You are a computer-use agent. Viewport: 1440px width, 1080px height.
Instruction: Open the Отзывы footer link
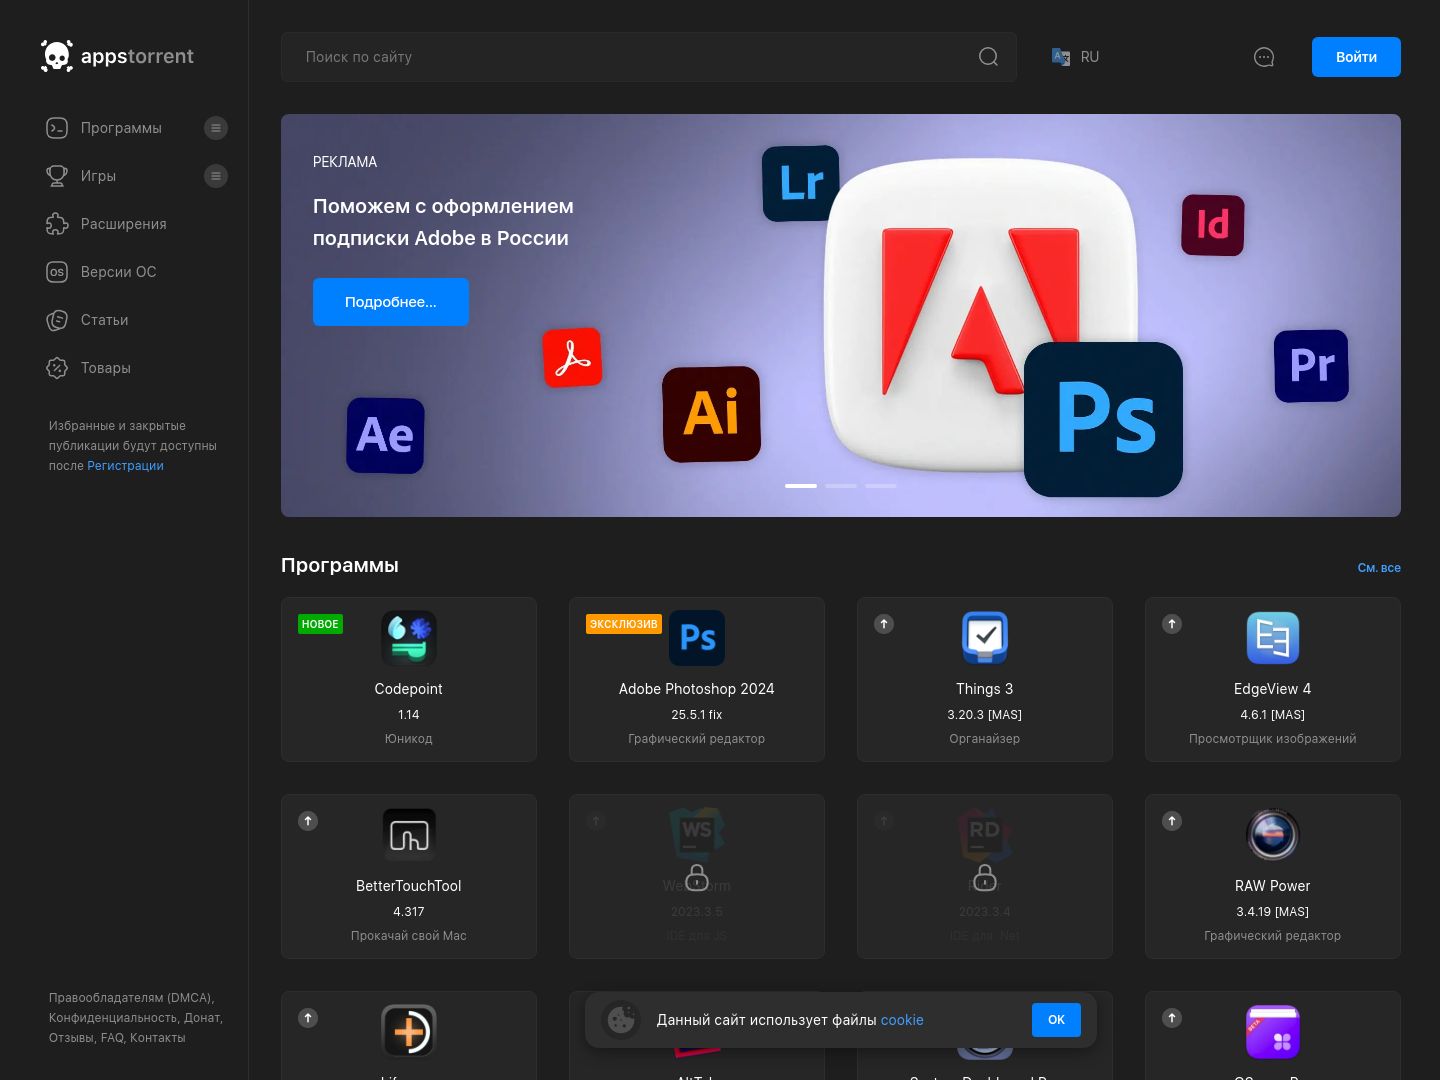pos(71,1038)
